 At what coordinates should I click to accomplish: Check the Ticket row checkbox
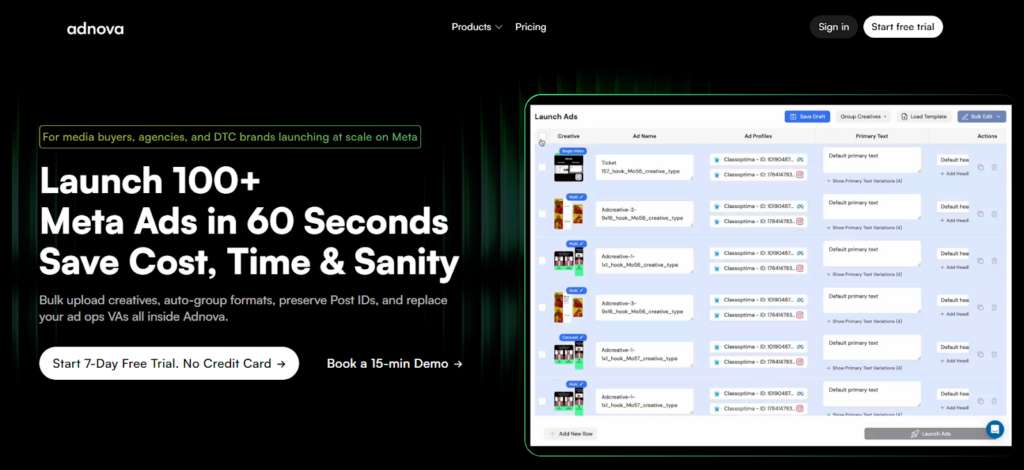(542, 167)
